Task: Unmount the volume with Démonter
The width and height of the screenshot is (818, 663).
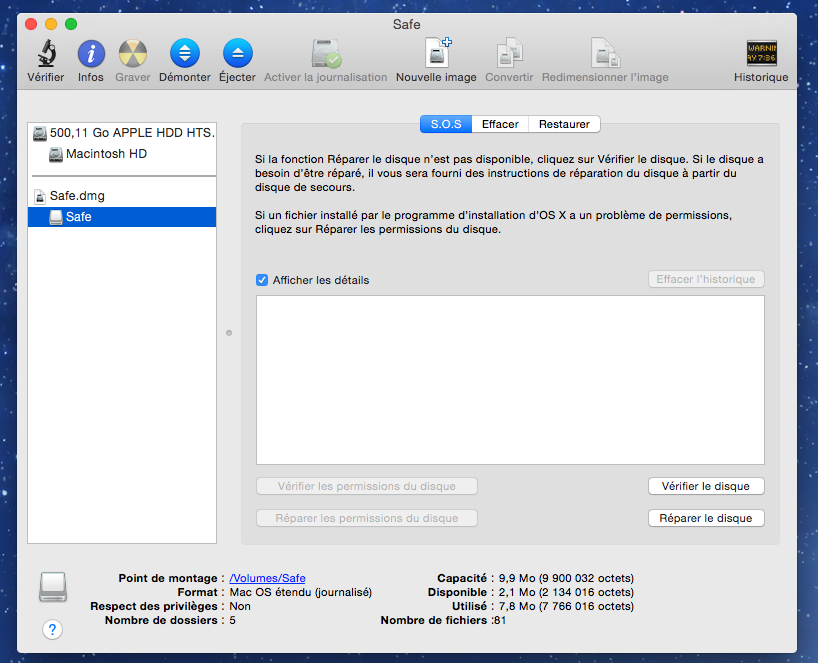Action: pos(185,53)
